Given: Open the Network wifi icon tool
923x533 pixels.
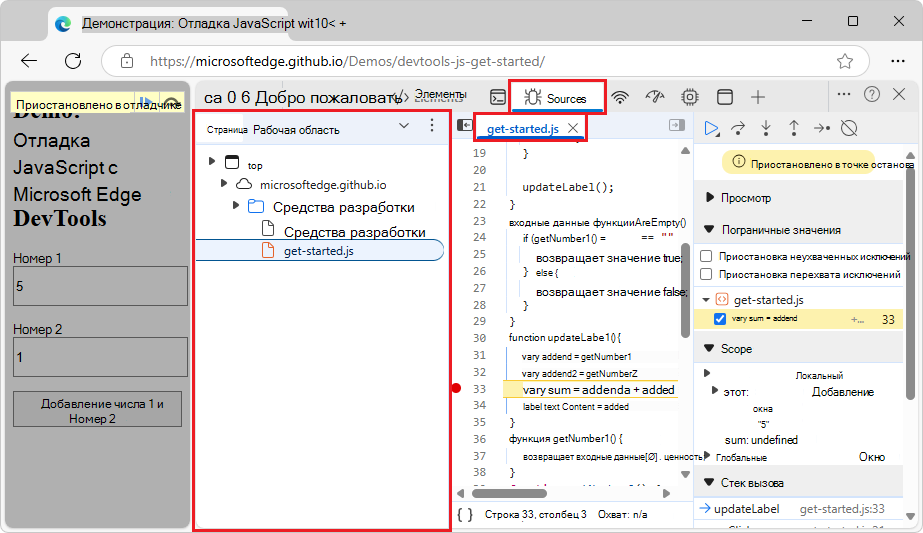Looking at the screenshot, I should point(620,97).
